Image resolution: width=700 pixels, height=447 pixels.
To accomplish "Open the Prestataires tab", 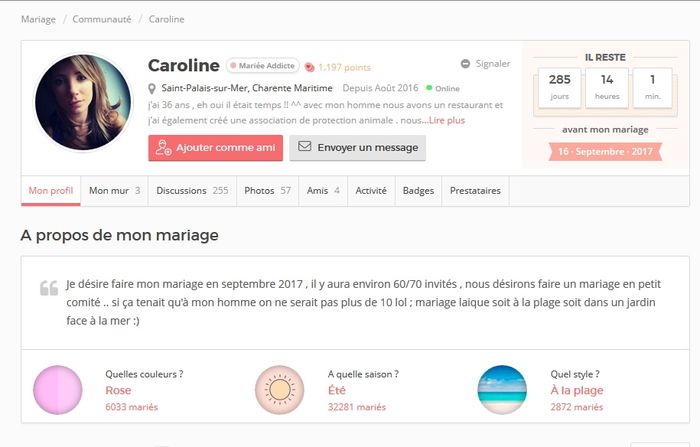I will [475, 190].
